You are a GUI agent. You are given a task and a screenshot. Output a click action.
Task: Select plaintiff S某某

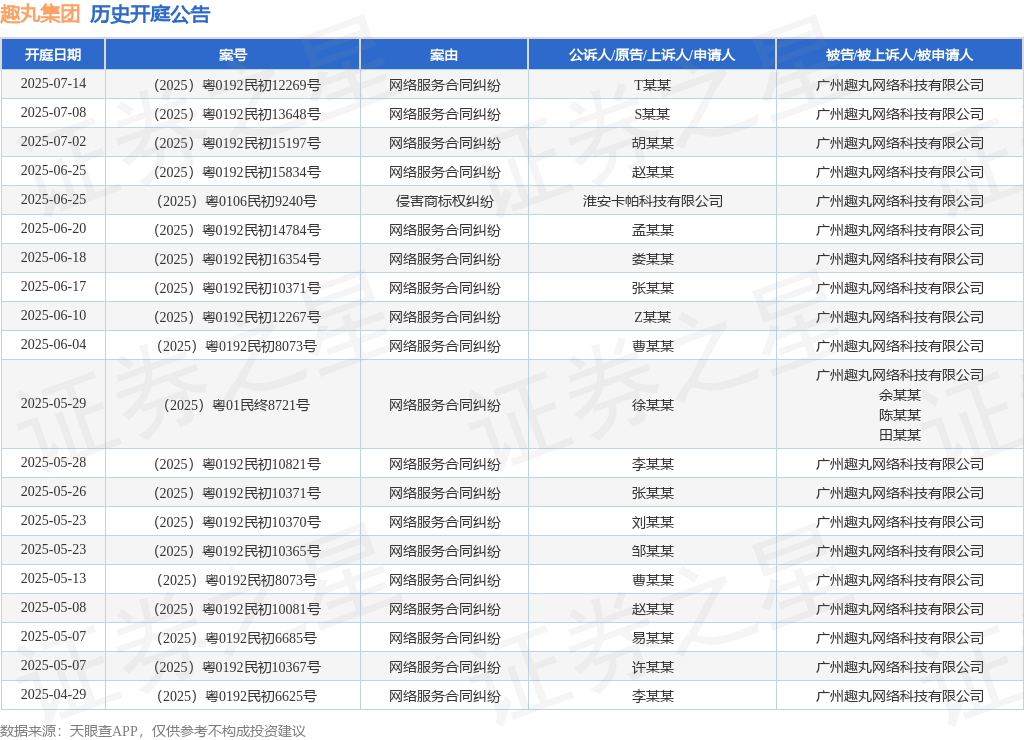(x=652, y=114)
